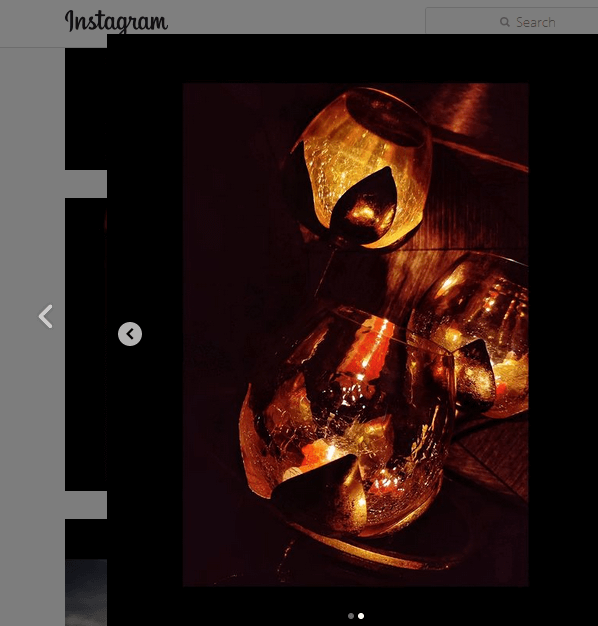Click the dark post tile under the Instagram logo
Viewport: 598px width, 626px height.
click(x=86, y=109)
